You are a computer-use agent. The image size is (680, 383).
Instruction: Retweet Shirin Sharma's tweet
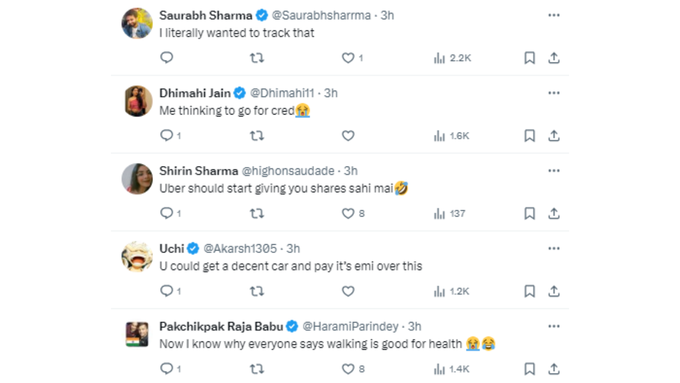click(x=257, y=213)
